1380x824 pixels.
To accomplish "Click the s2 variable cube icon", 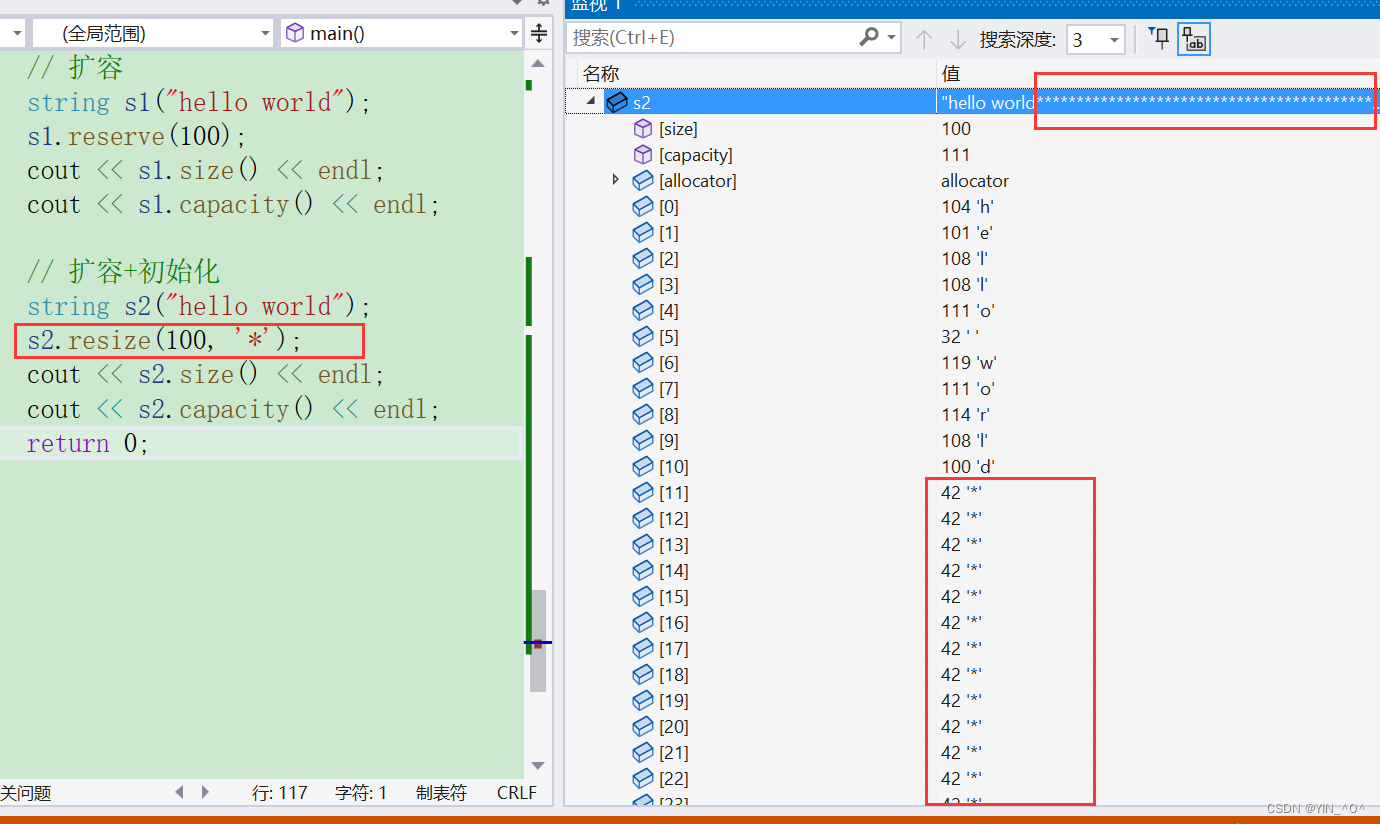I will click(x=617, y=102).
